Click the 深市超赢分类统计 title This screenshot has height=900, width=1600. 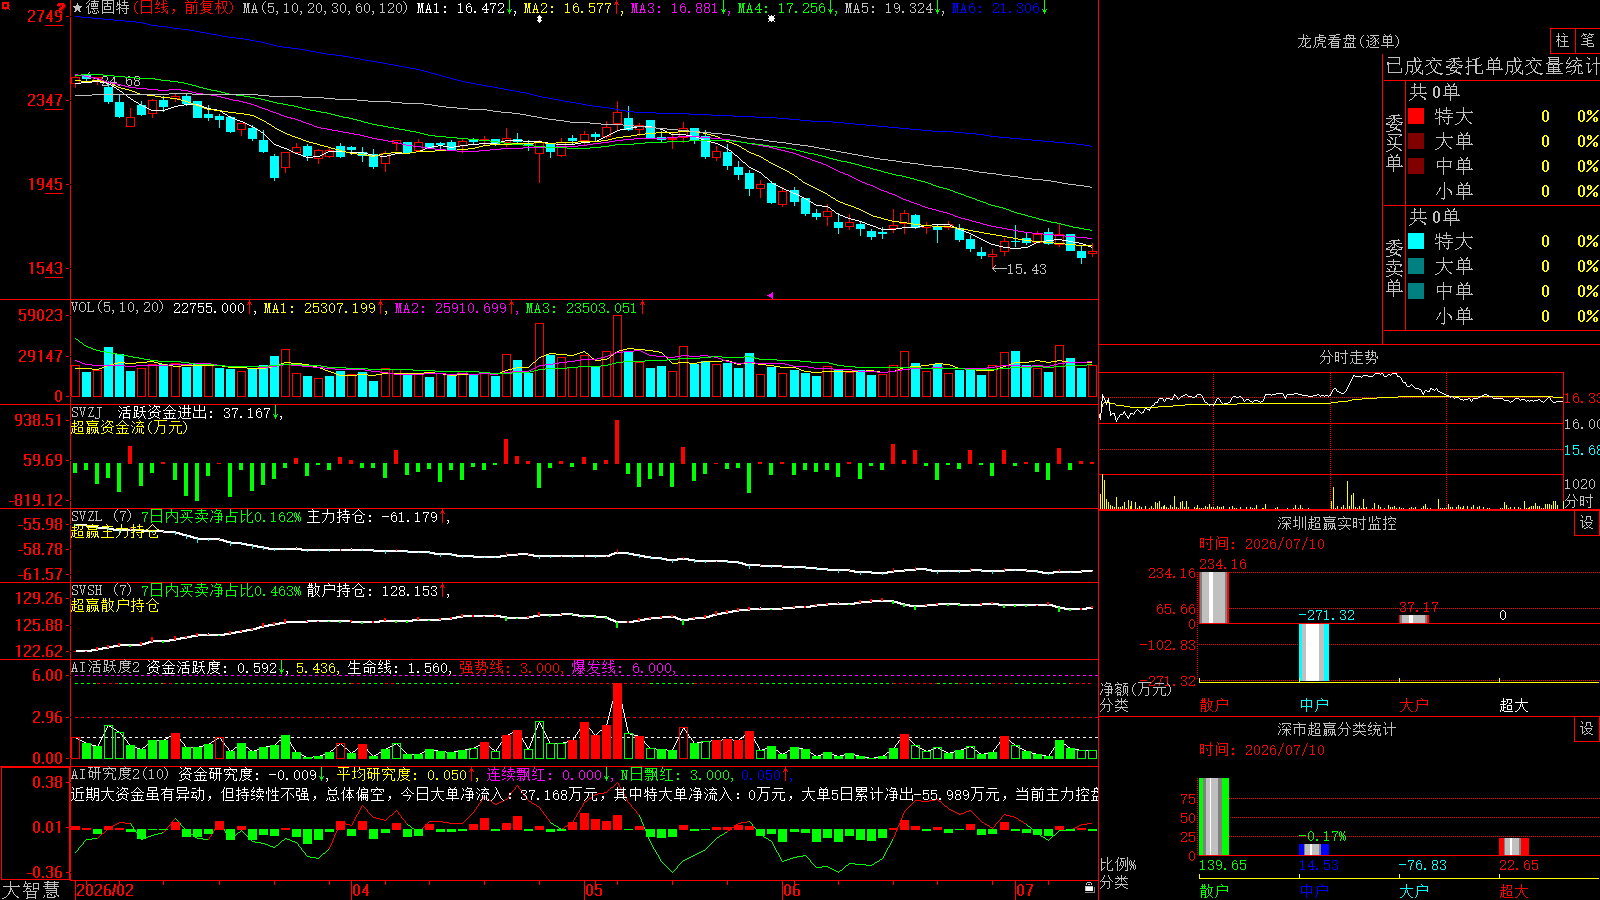tap(1336, 729)
